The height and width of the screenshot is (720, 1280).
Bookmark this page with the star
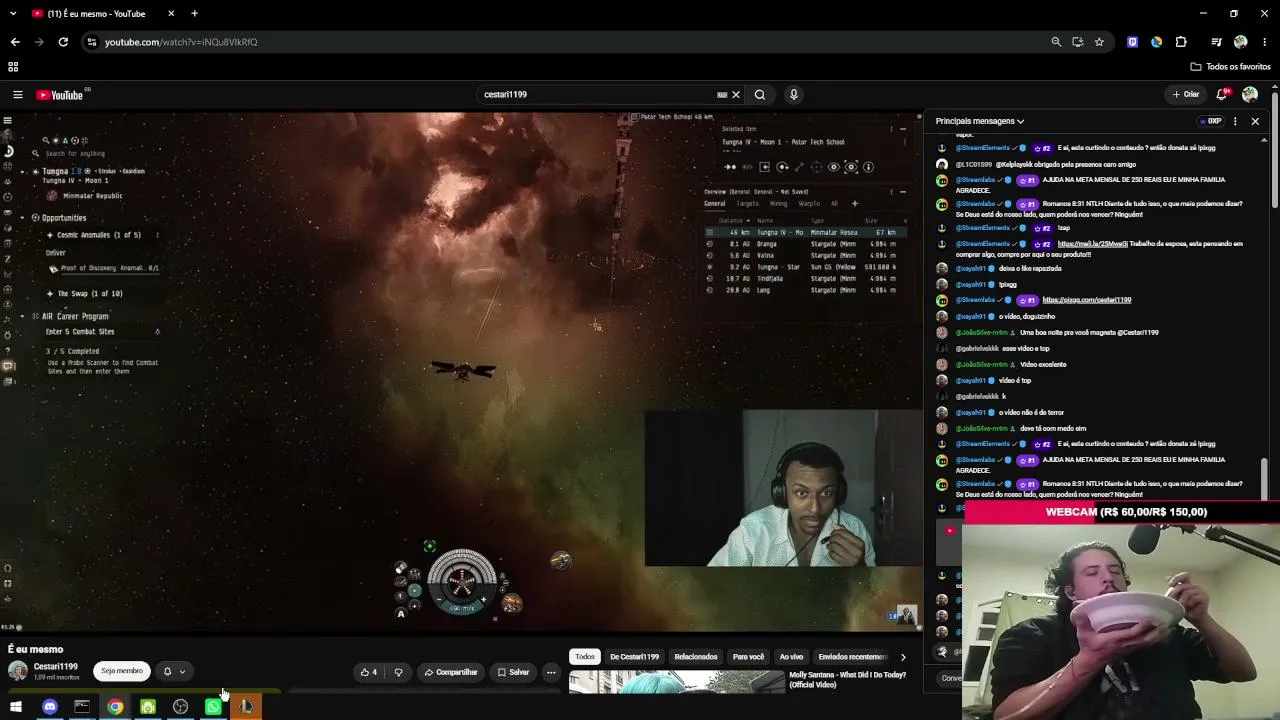tap(1099, 42)
